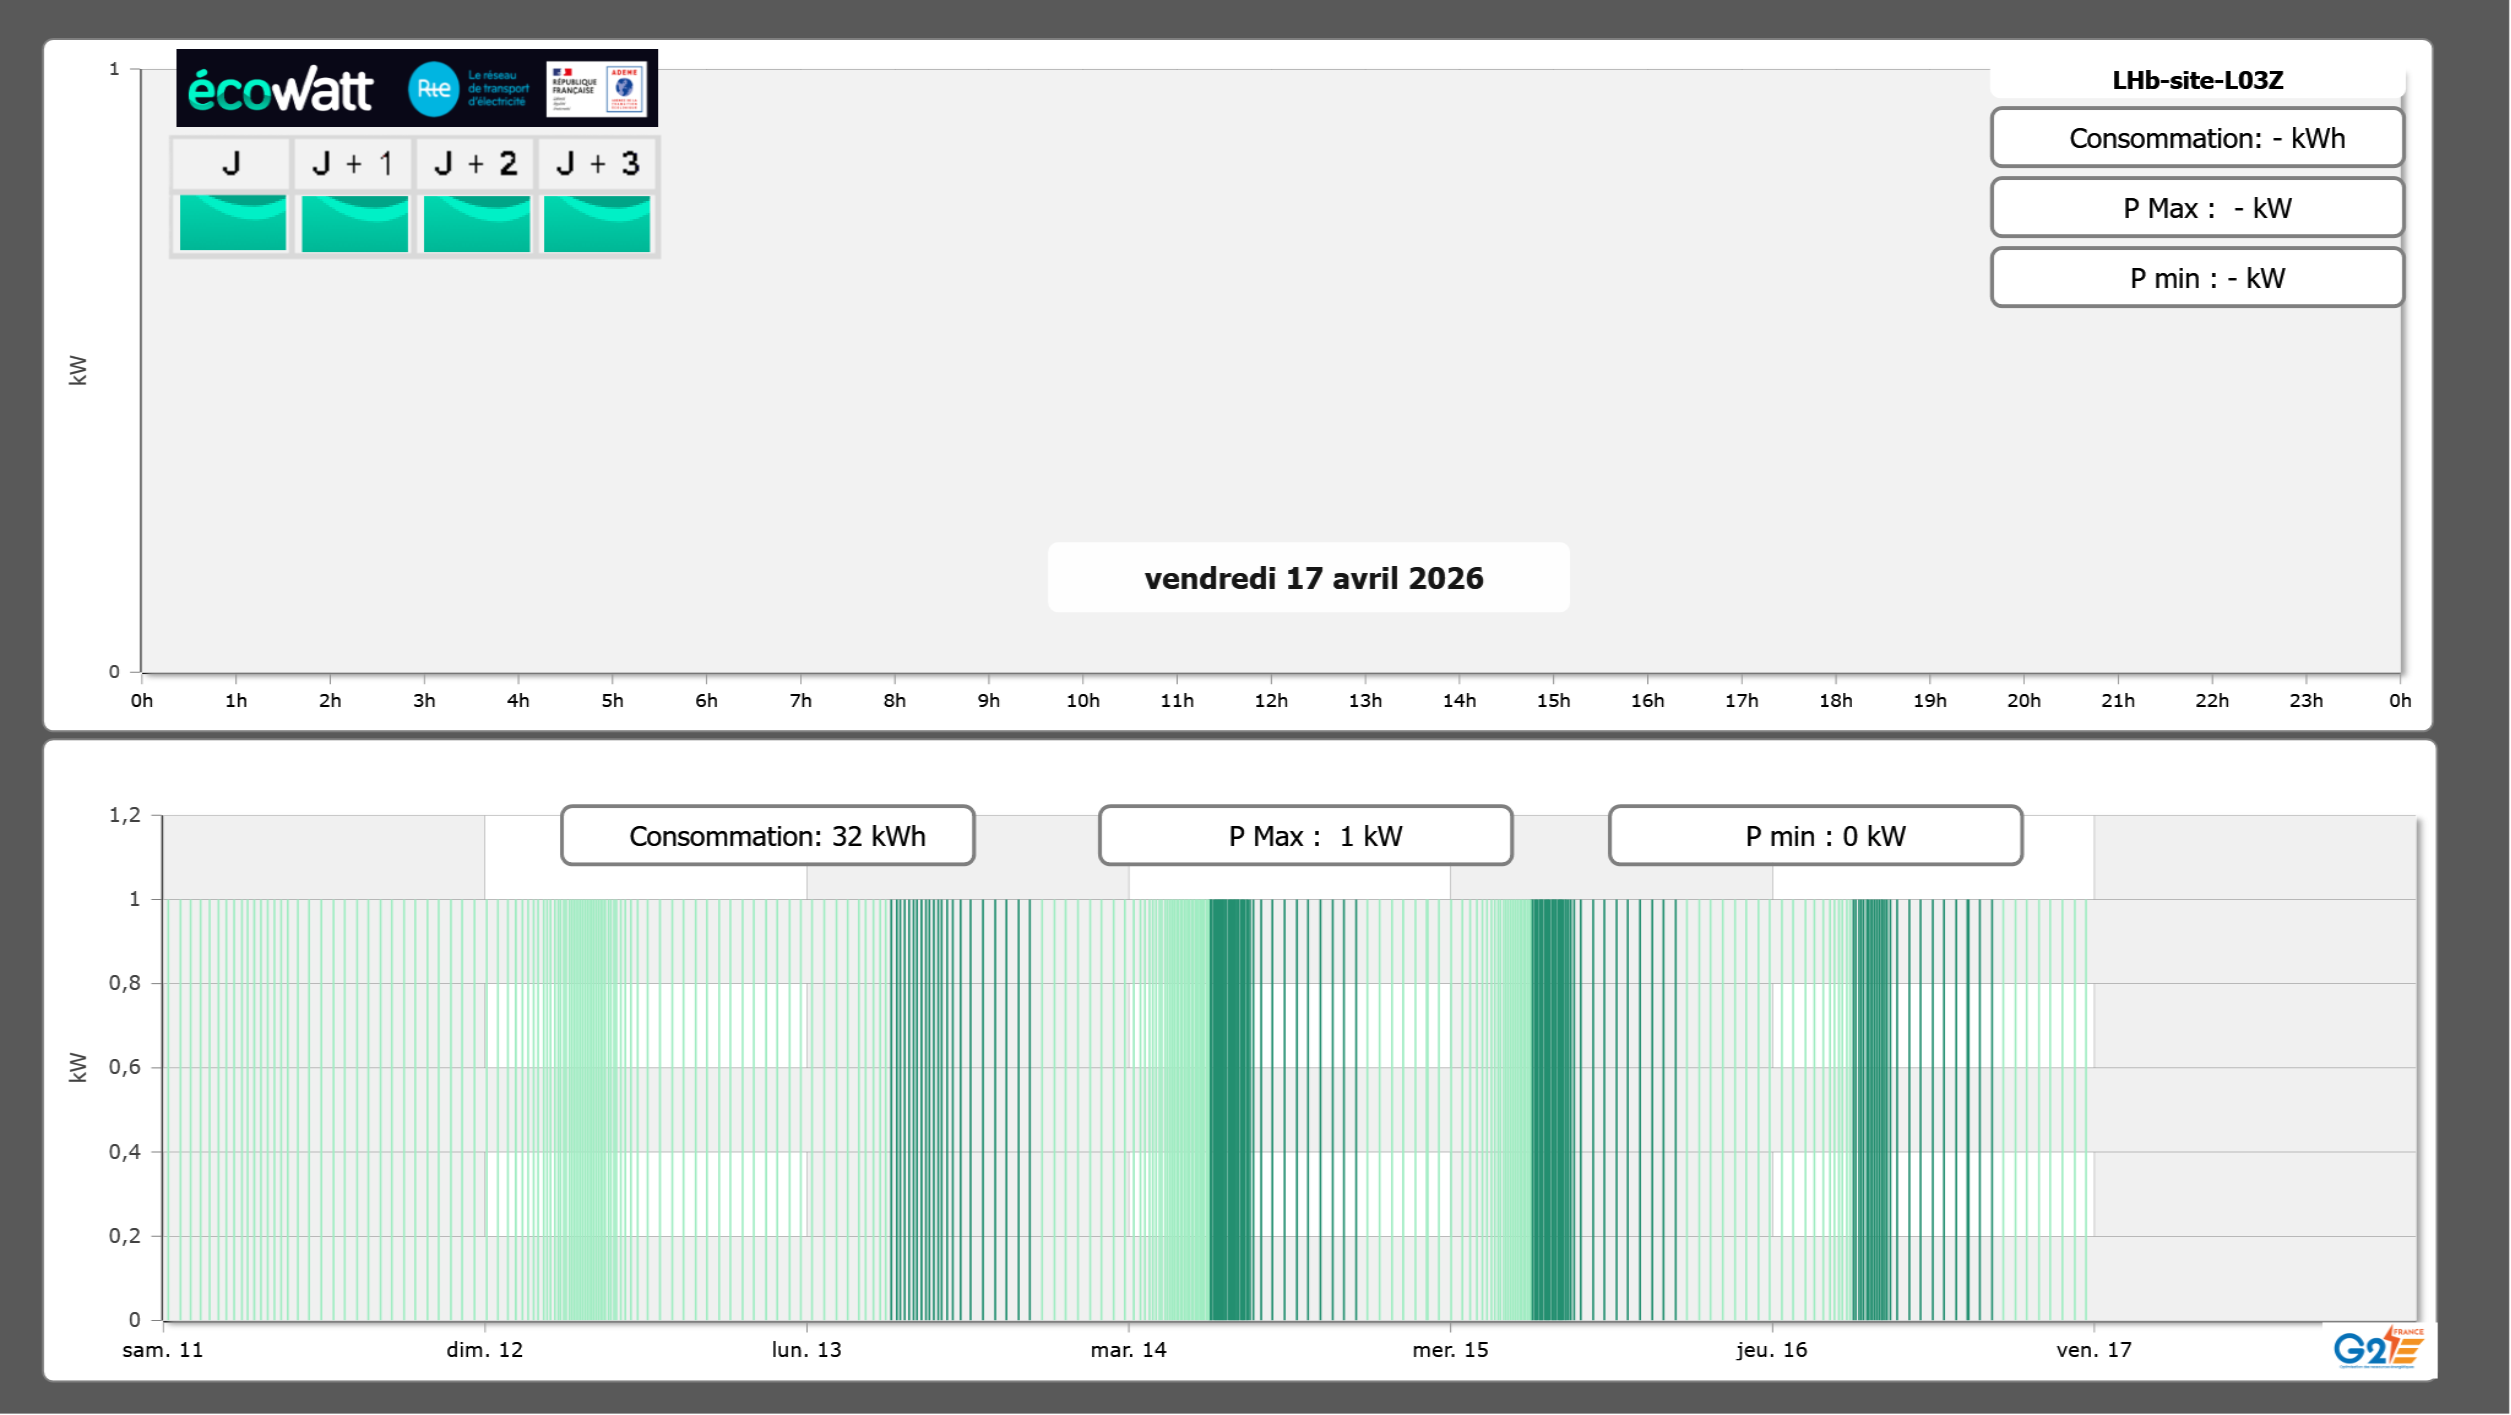Click the Rte circular logo
The width and height of the screenshot is (2511, 1415).
433,89
